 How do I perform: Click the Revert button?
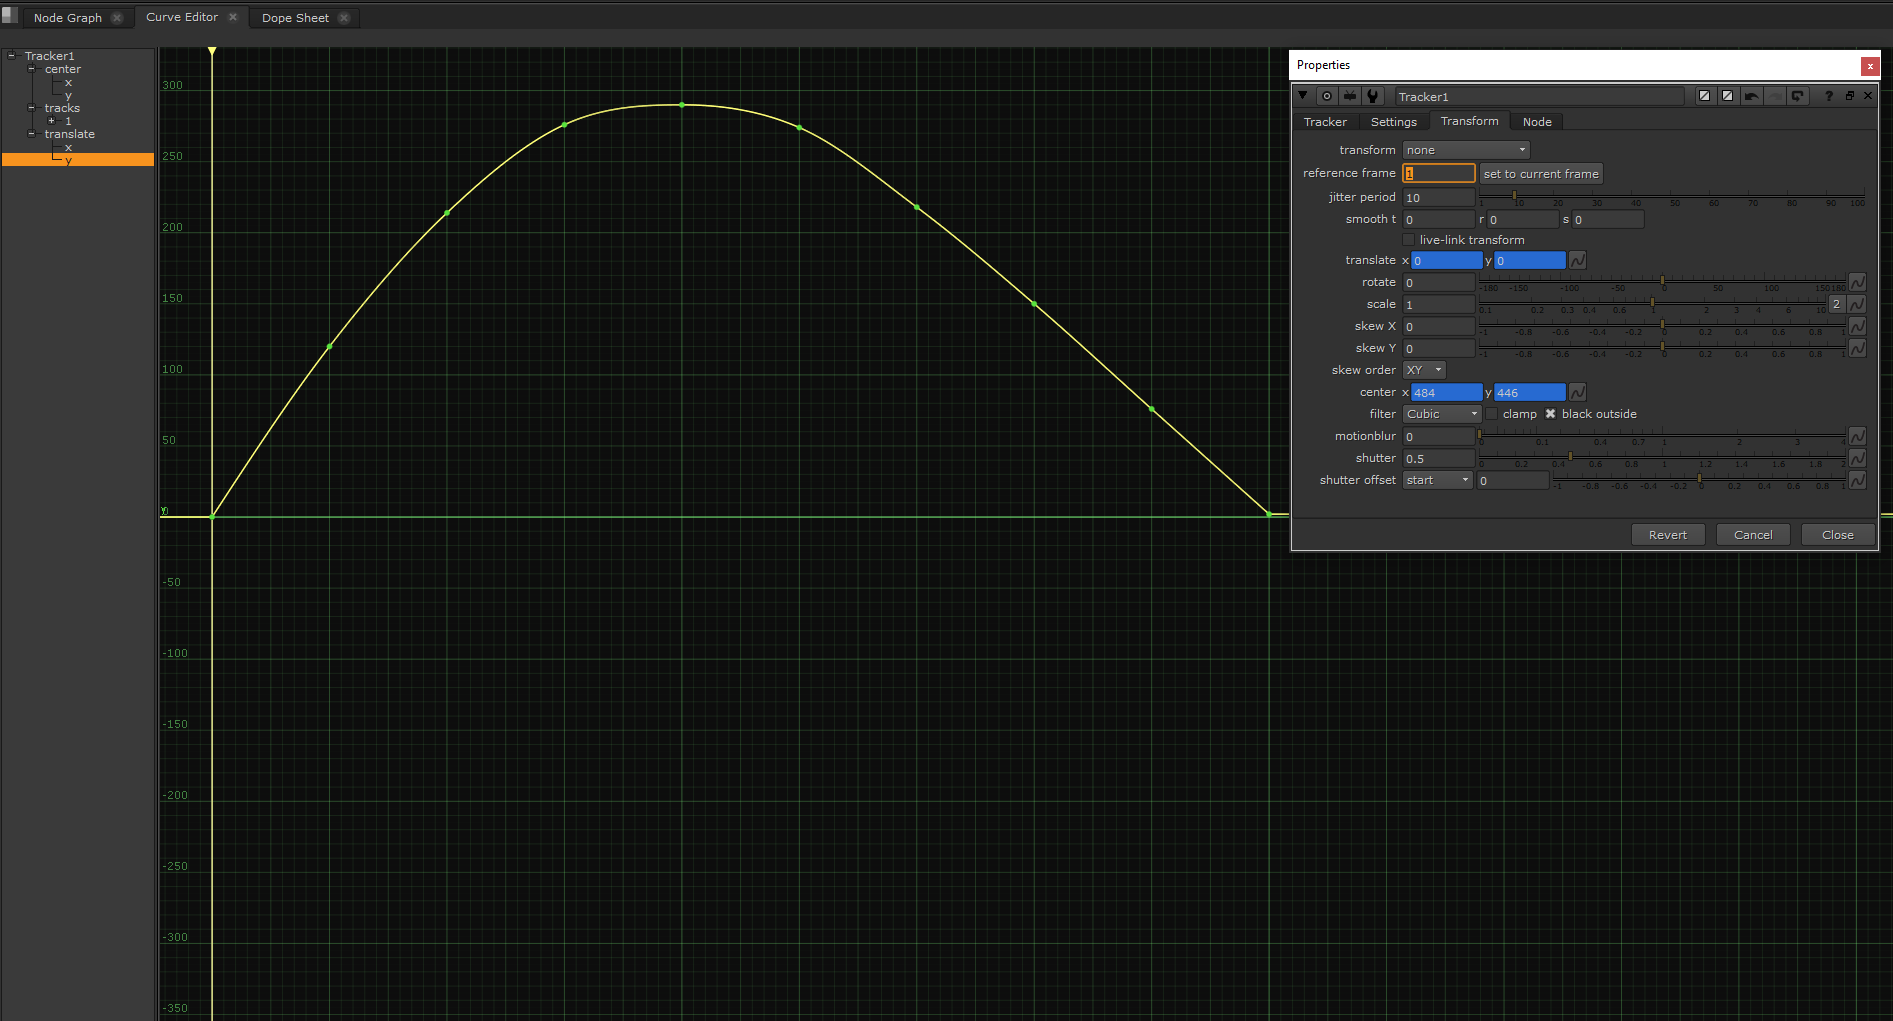click(1667, 534)
